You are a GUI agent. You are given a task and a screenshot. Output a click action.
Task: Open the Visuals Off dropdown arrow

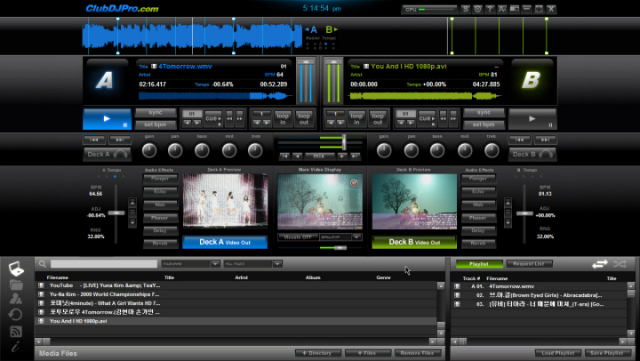(x=357, y=237)
